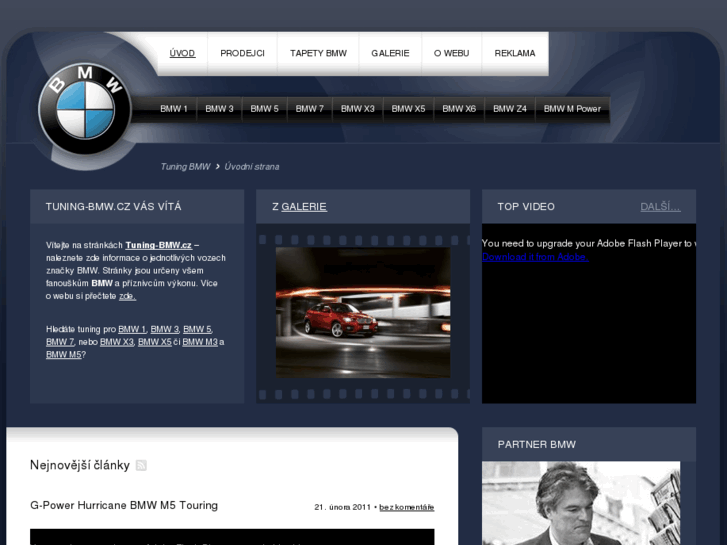Choose BMW X3 in the model bar
Screen dimensions: 727x545
357,109
